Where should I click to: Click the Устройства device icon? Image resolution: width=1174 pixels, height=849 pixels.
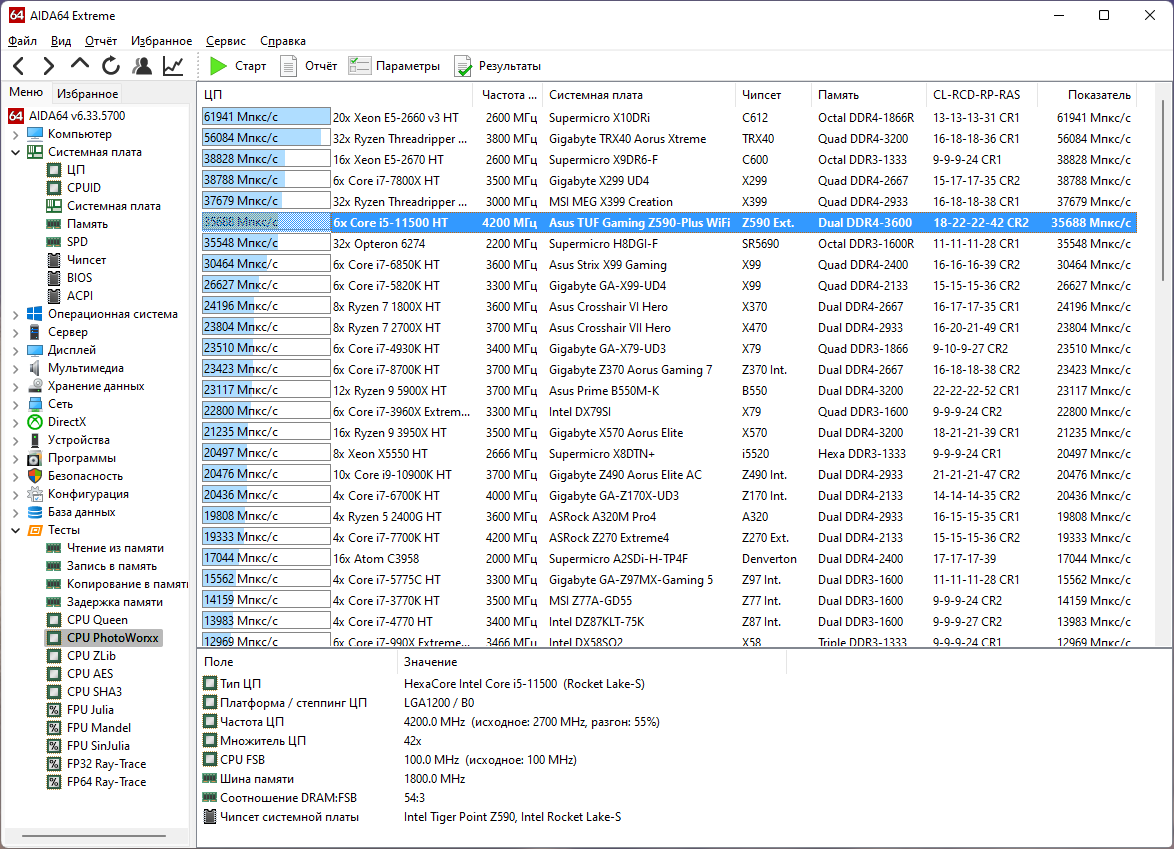coord(35,439)
